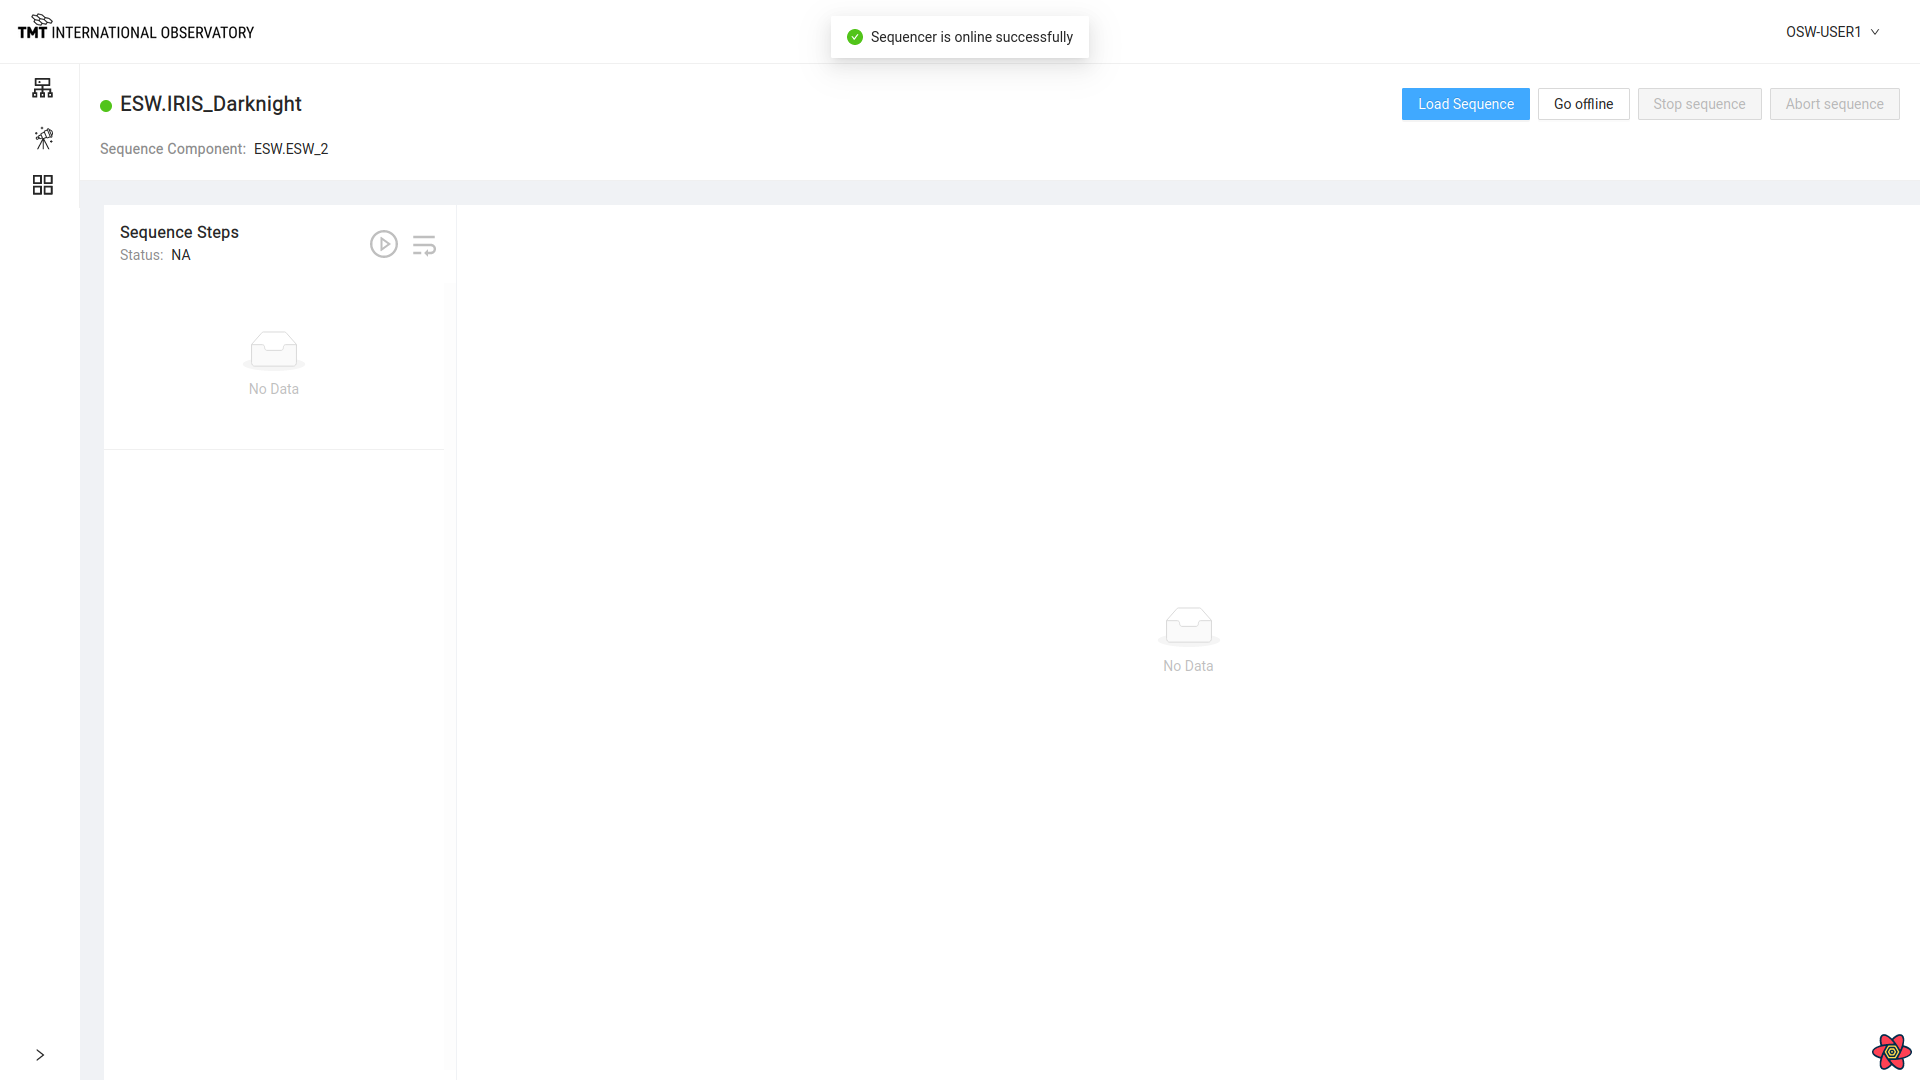Screen dimensions: 1920x1080
Task: Click the Status NA value
Action: click(181, 255)
